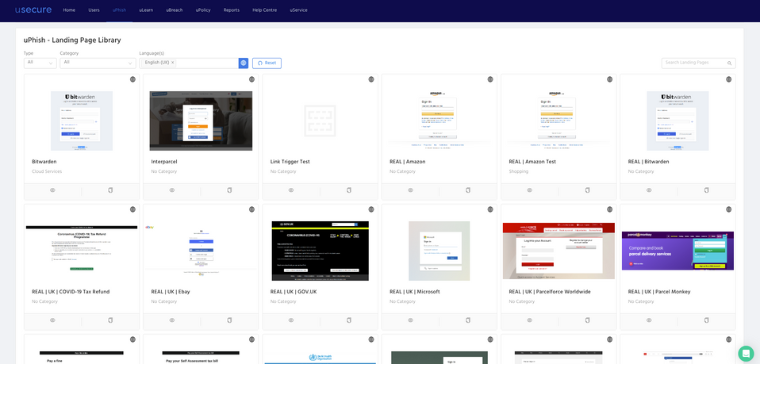Copy the REAL | Bitwarden landing page
This screenshot has width=760, height=420.
click(707, 190)
